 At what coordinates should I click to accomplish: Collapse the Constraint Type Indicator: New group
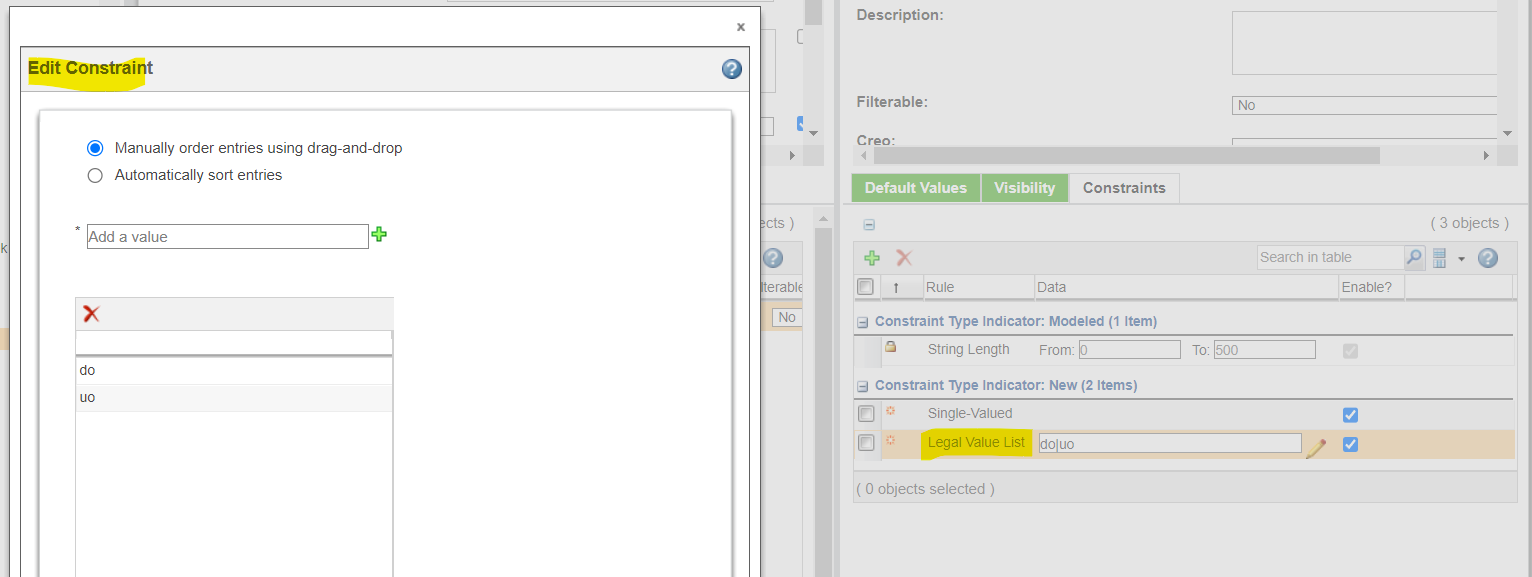(860, 384)
